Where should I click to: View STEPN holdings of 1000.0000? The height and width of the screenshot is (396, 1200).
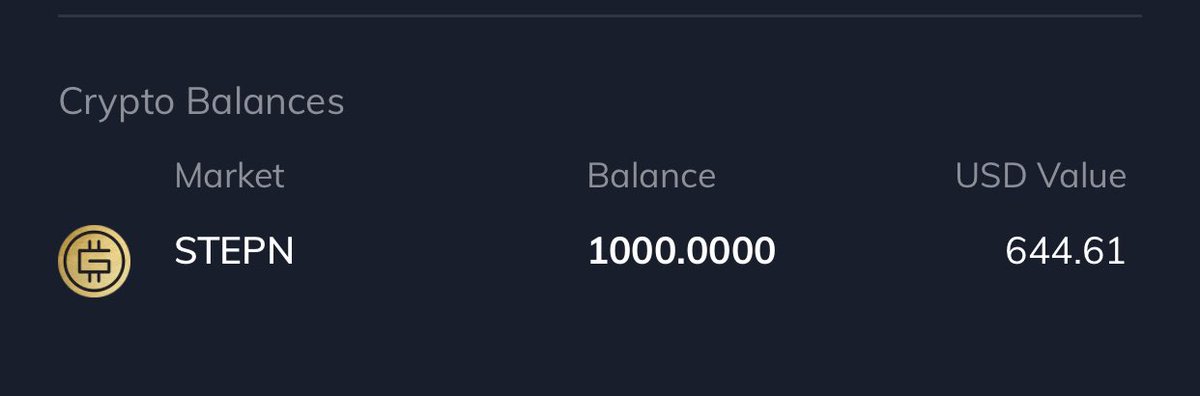681,251
